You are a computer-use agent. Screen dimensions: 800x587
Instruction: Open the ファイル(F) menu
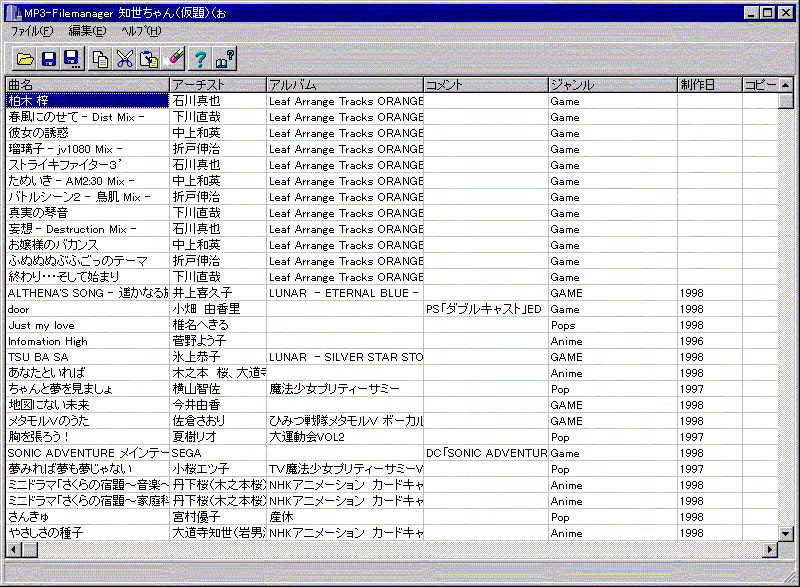click(32, 31)
